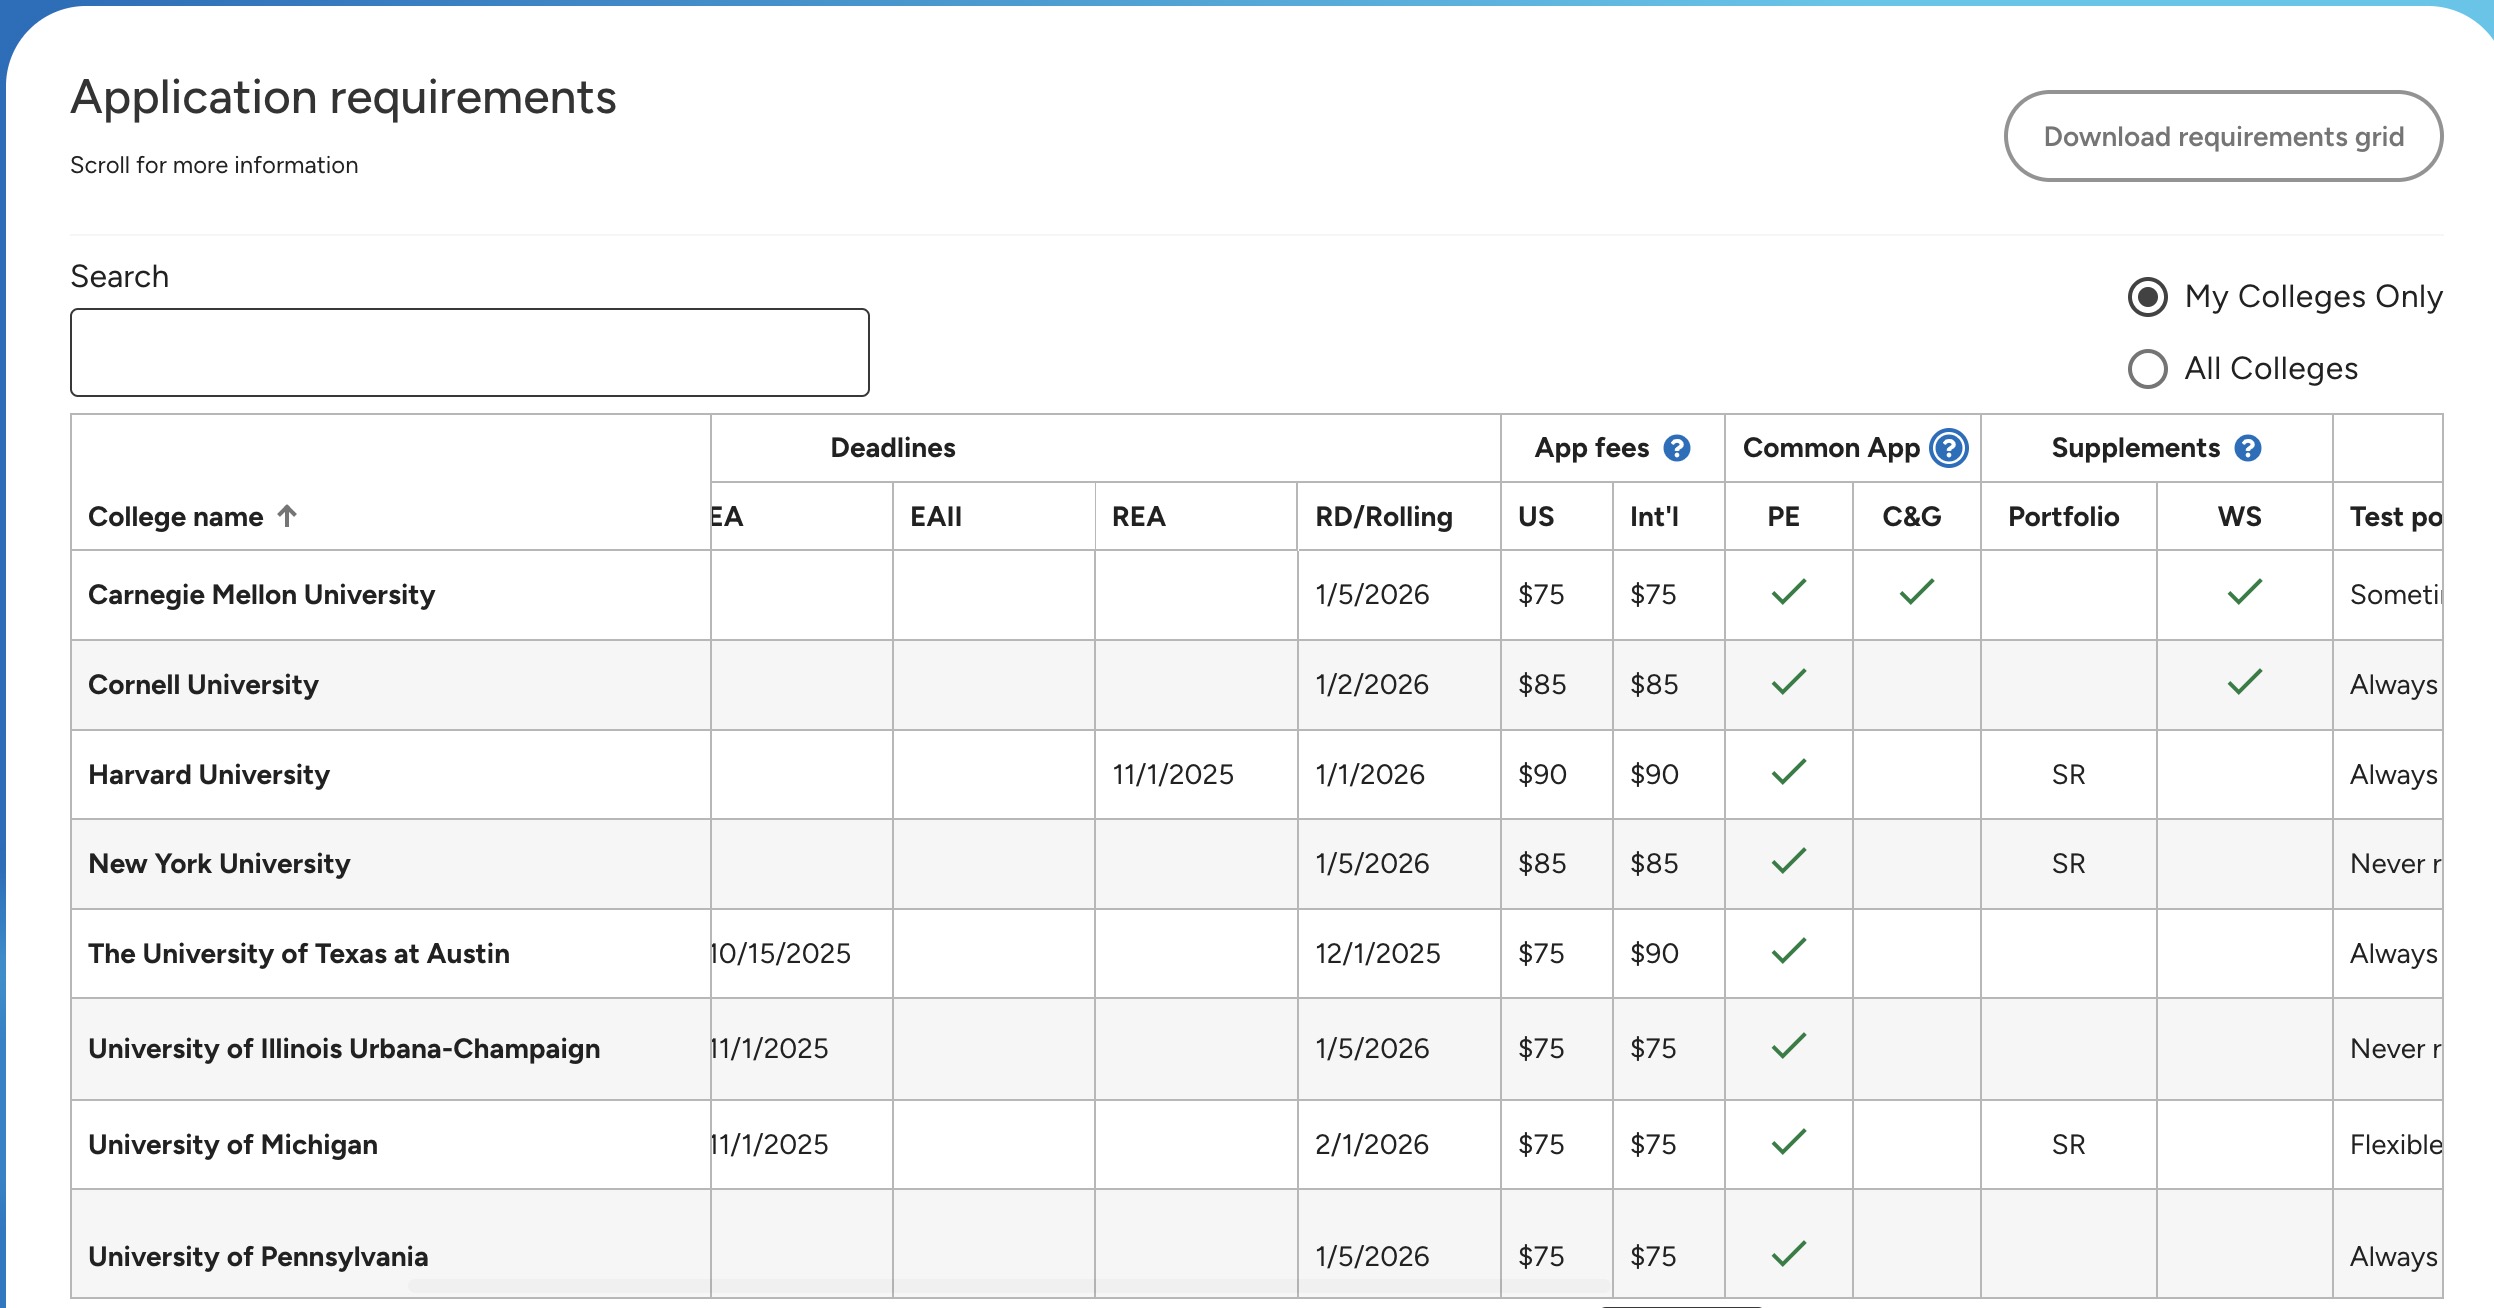Click Illinois Urbana-Champaign's PE checkmark
The height and width of the screenshot is (1308, 2494).
[1789, 1046]
